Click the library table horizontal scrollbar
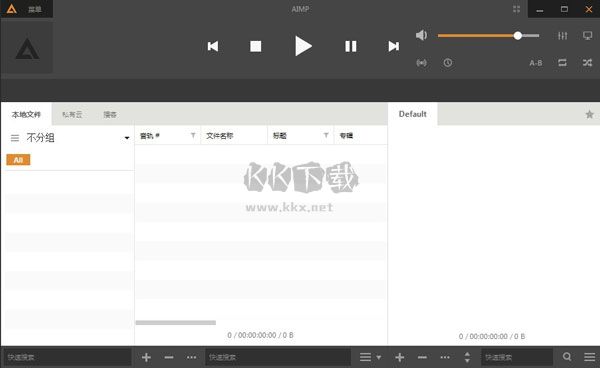 [176, 322]
